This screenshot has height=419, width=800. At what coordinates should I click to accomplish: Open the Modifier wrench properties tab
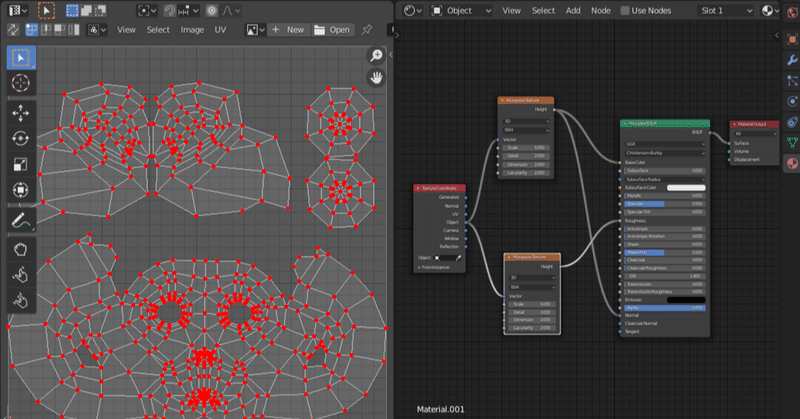pos(792,60)
